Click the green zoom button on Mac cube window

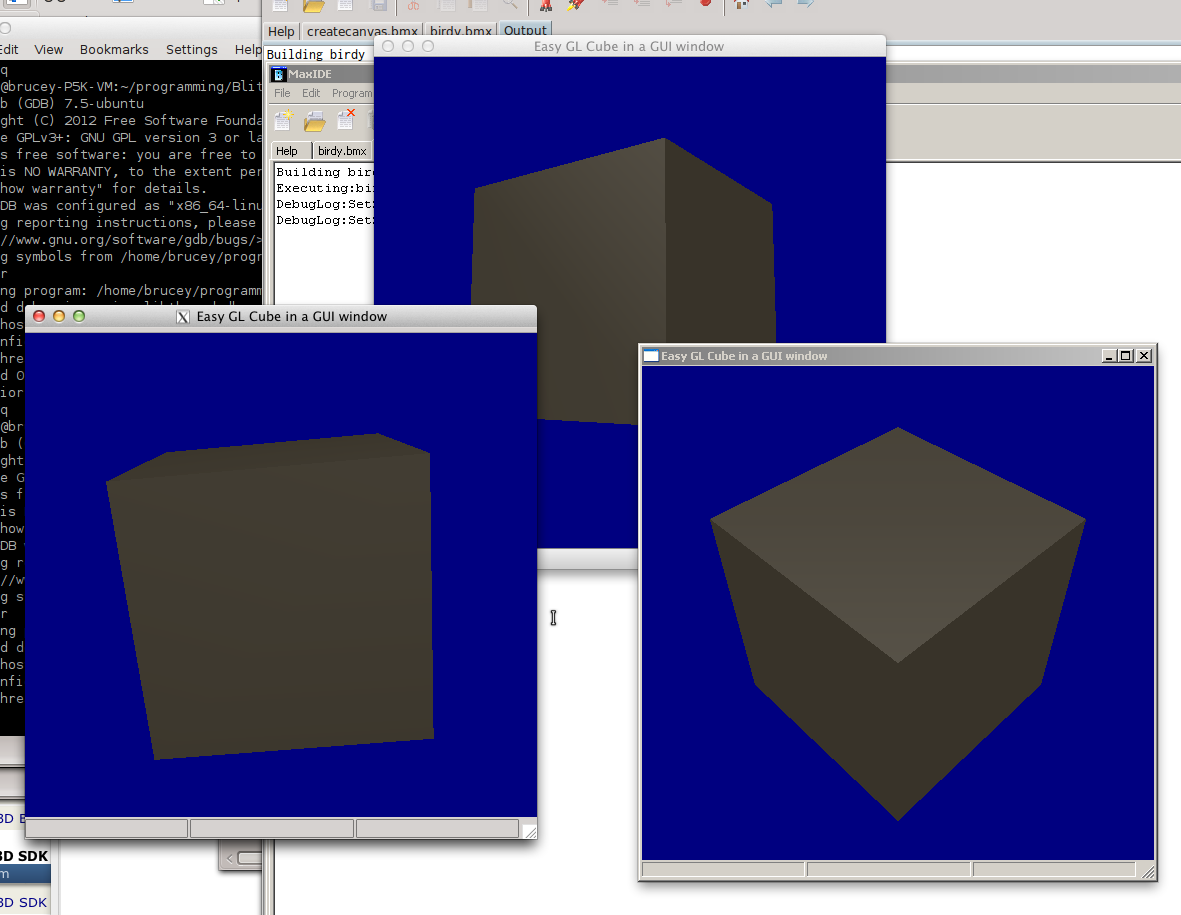[79, 316]
